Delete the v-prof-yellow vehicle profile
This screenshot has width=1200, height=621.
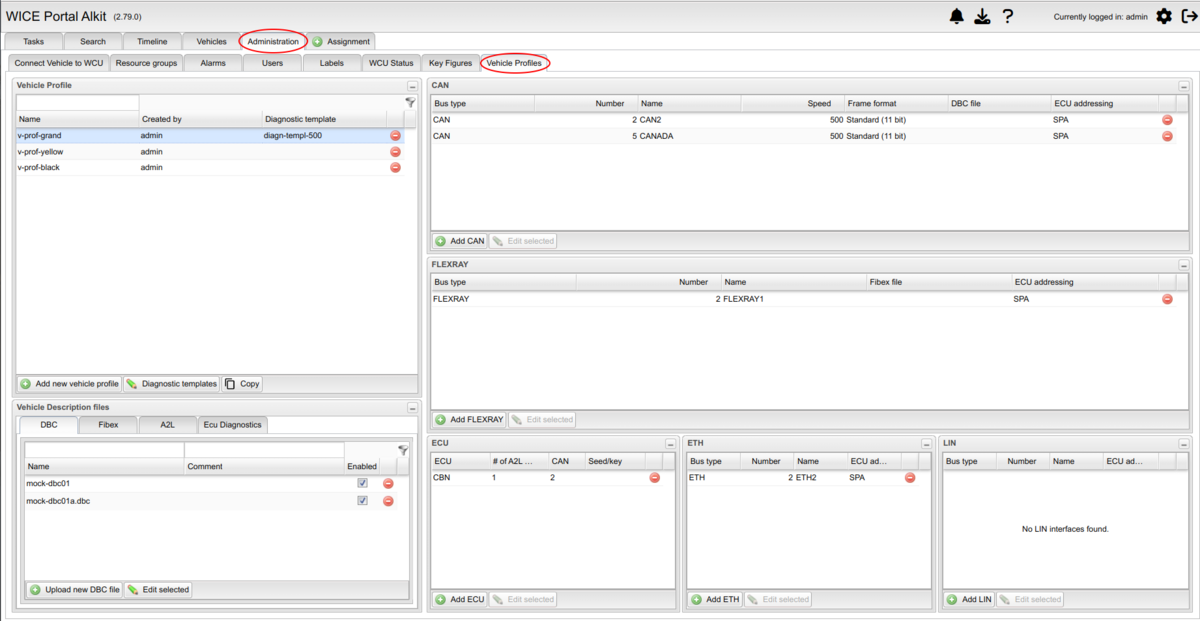point(395,152)
